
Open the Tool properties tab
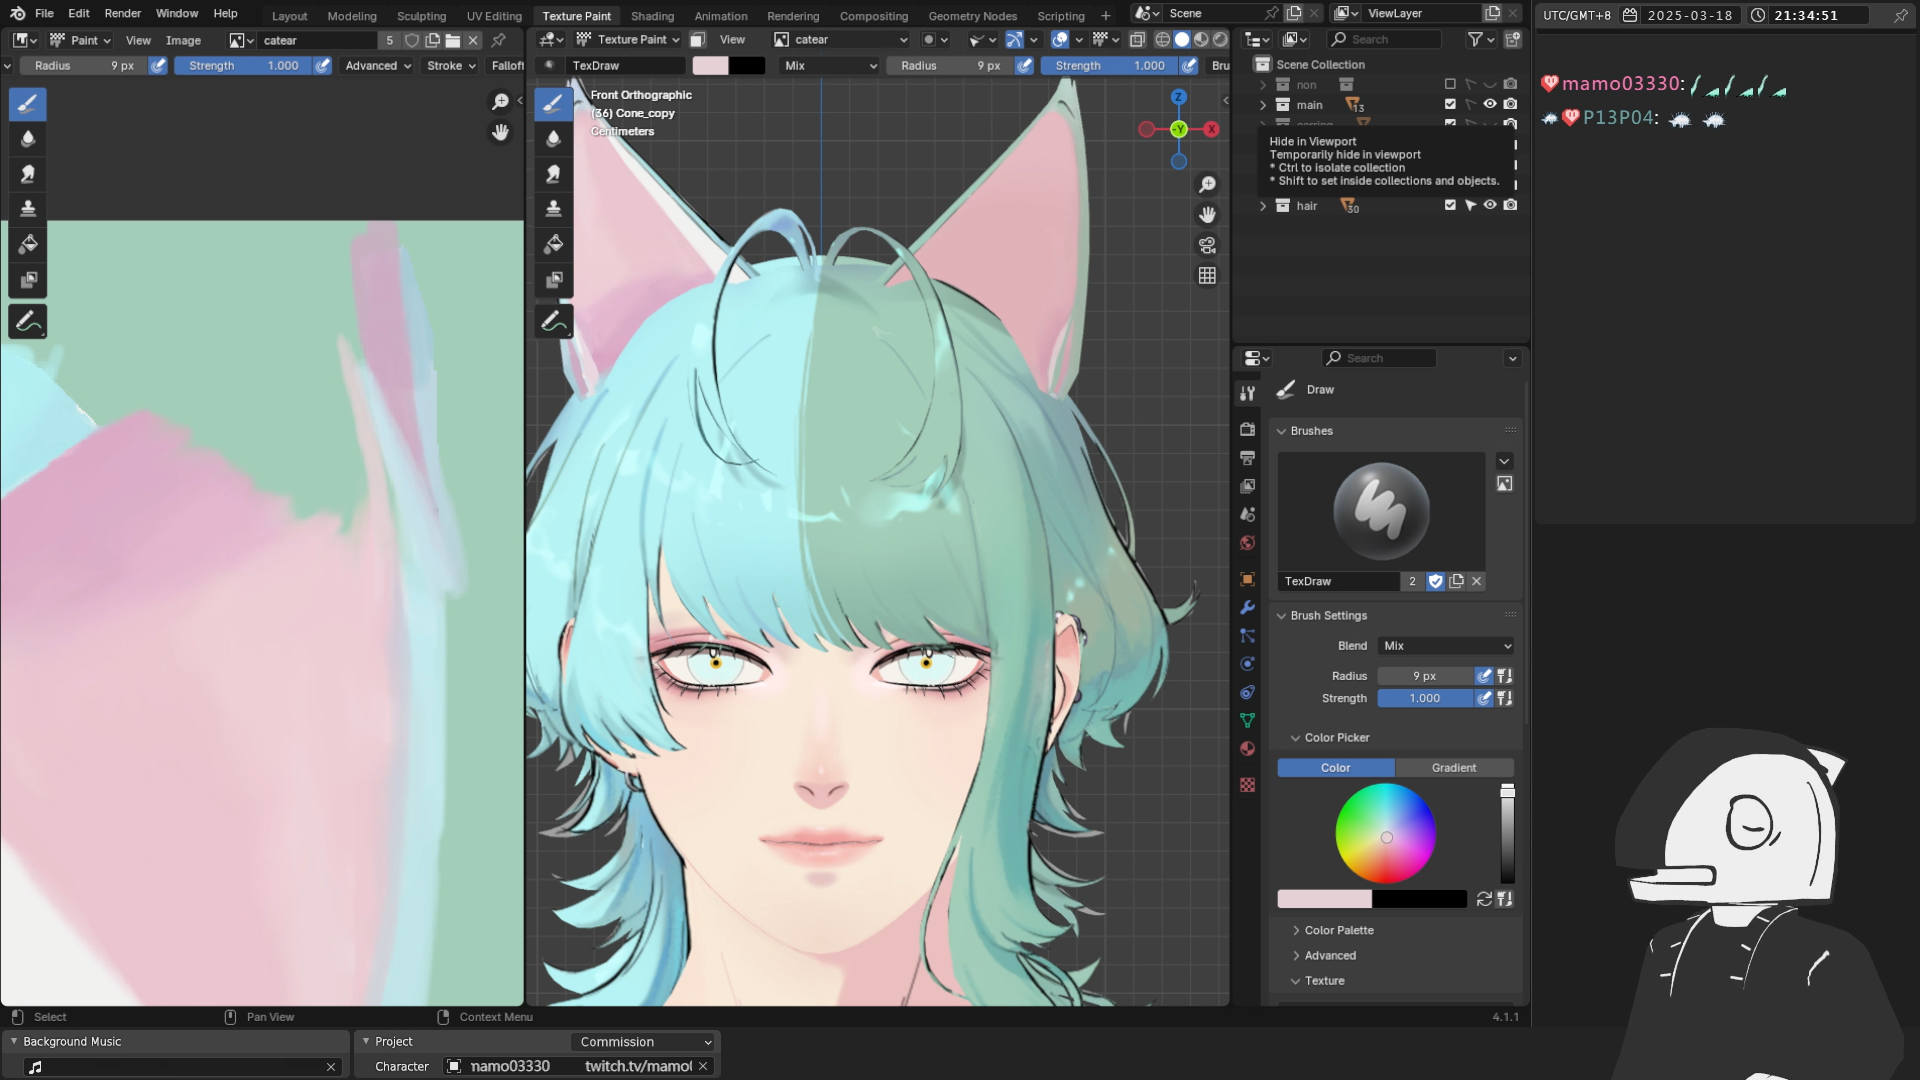(1247, 393)
